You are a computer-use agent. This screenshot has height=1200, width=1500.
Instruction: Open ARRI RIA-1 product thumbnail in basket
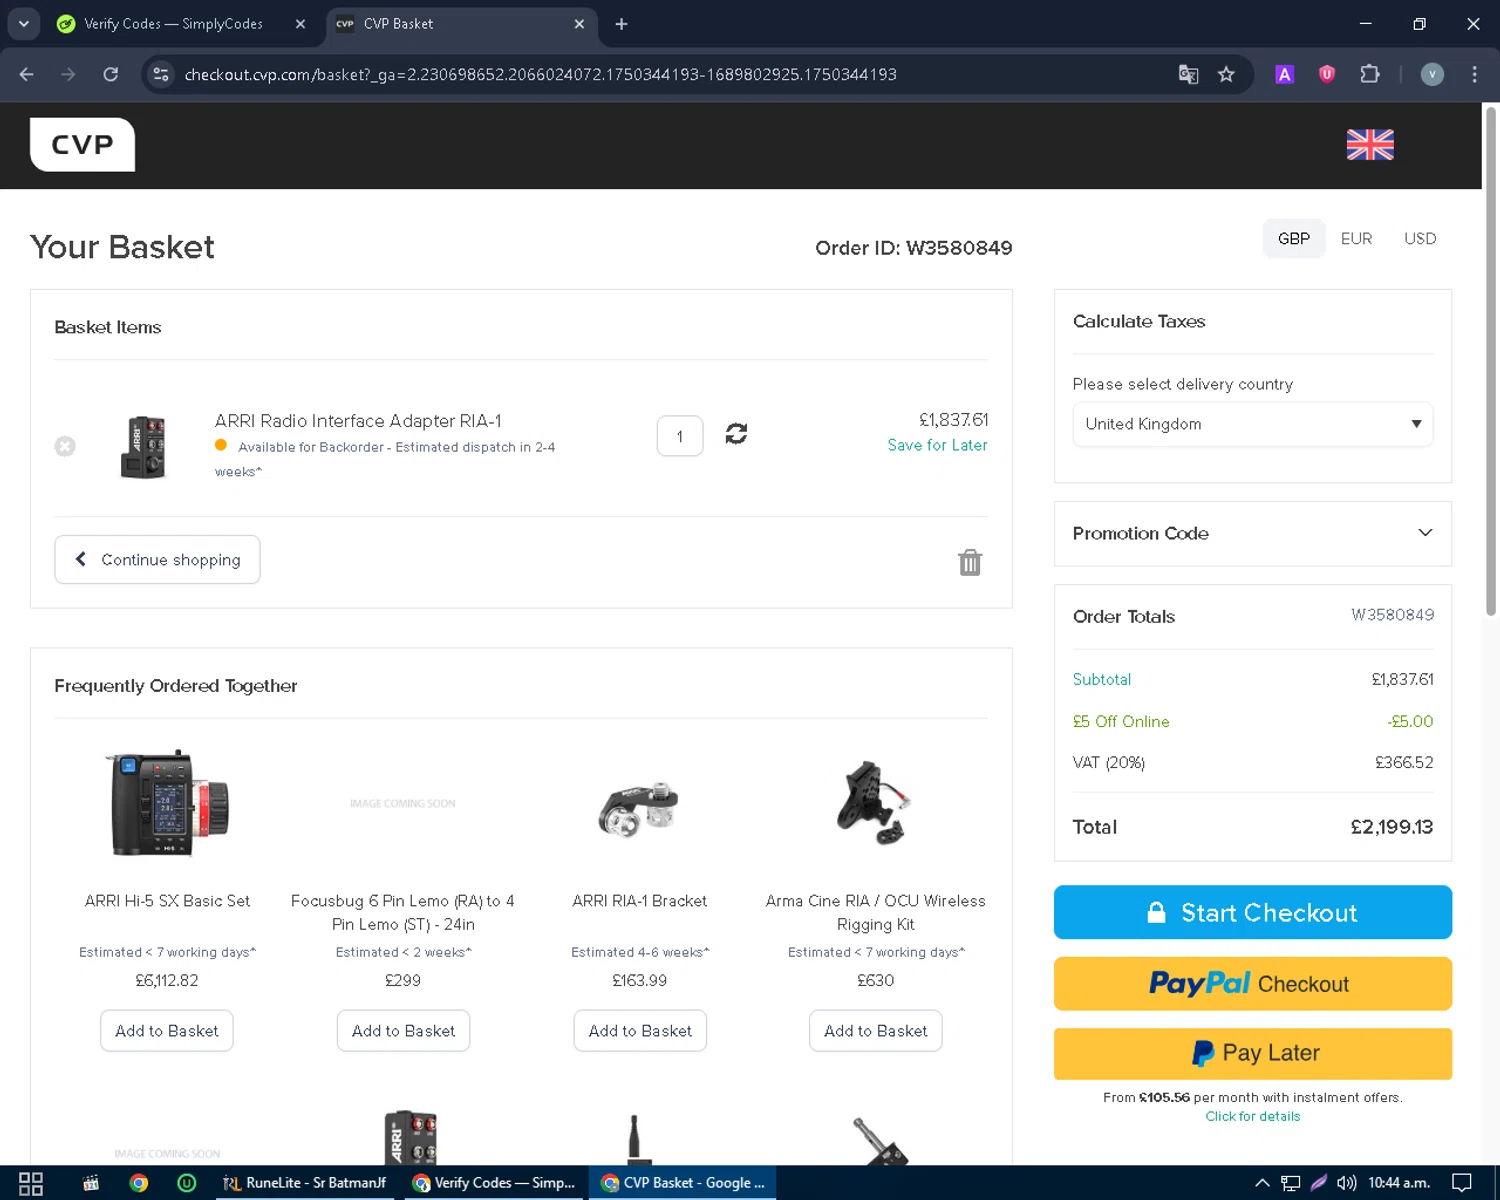click(x=144, y=447)
